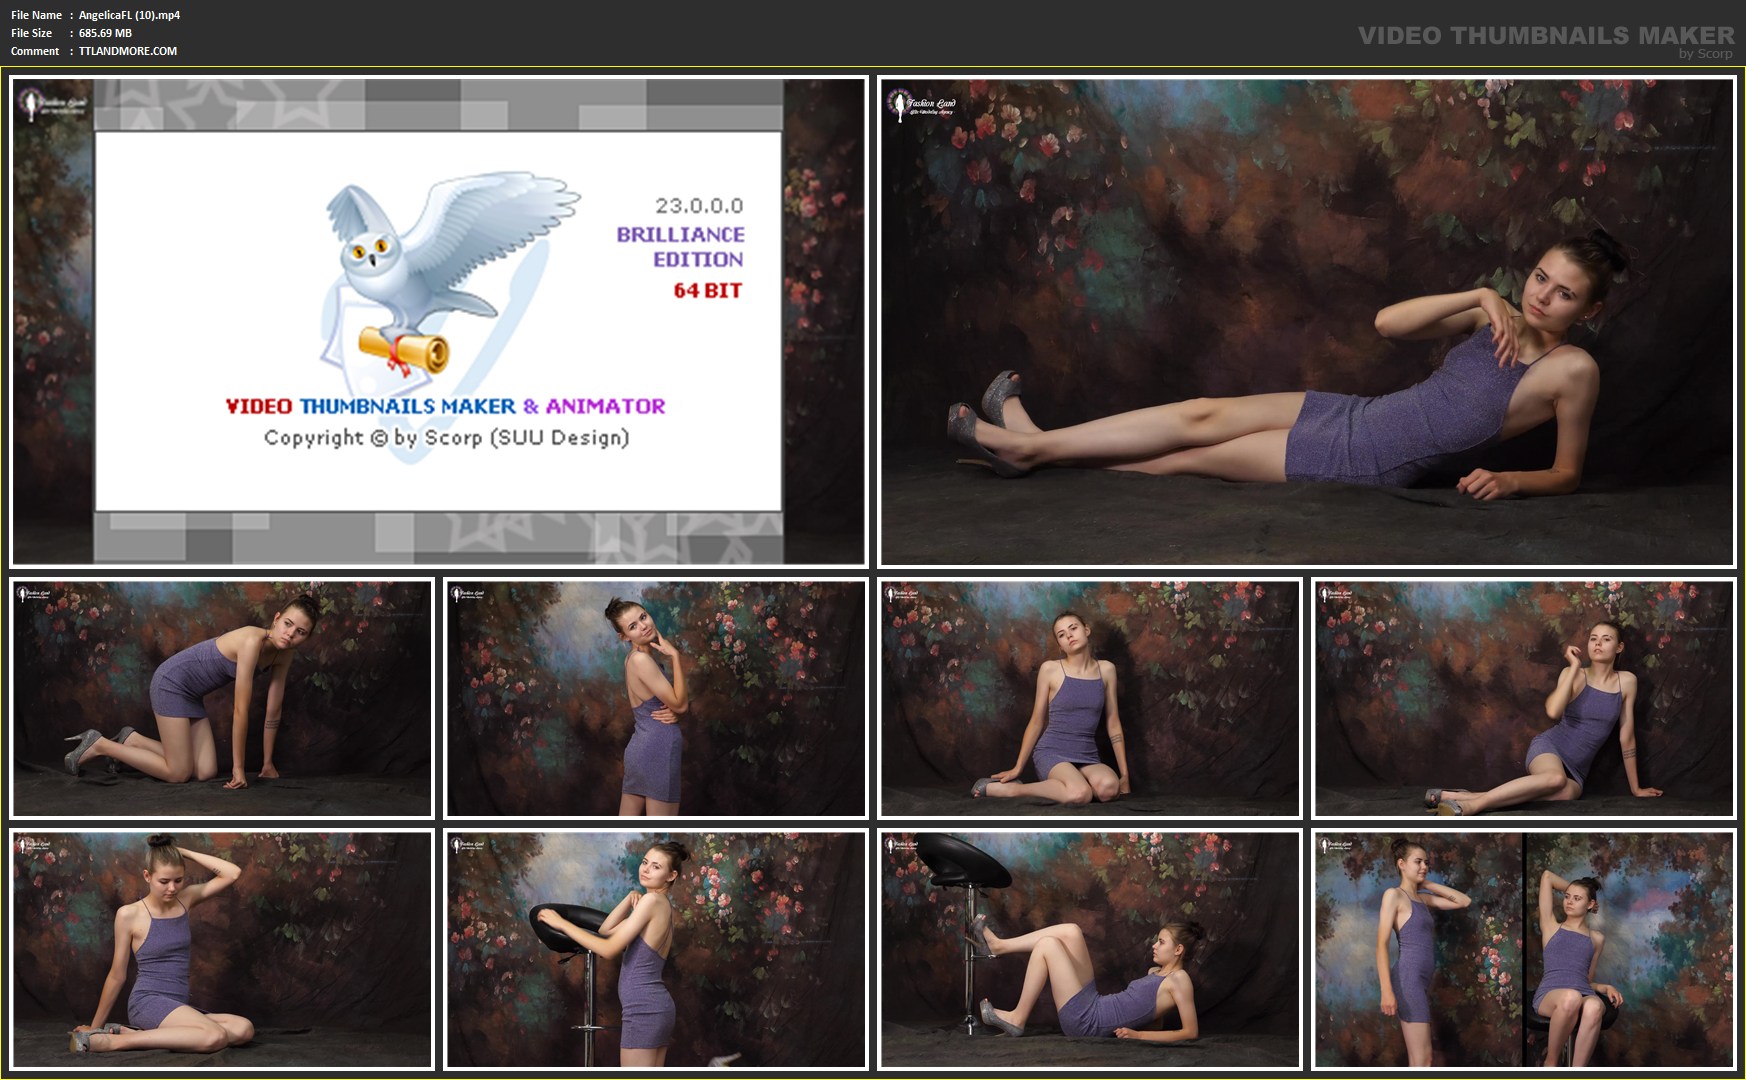The height and width of the screenshot is (1080, 1746).
Task: Click the 64 BIT red label
Action: tap(707, 291)
